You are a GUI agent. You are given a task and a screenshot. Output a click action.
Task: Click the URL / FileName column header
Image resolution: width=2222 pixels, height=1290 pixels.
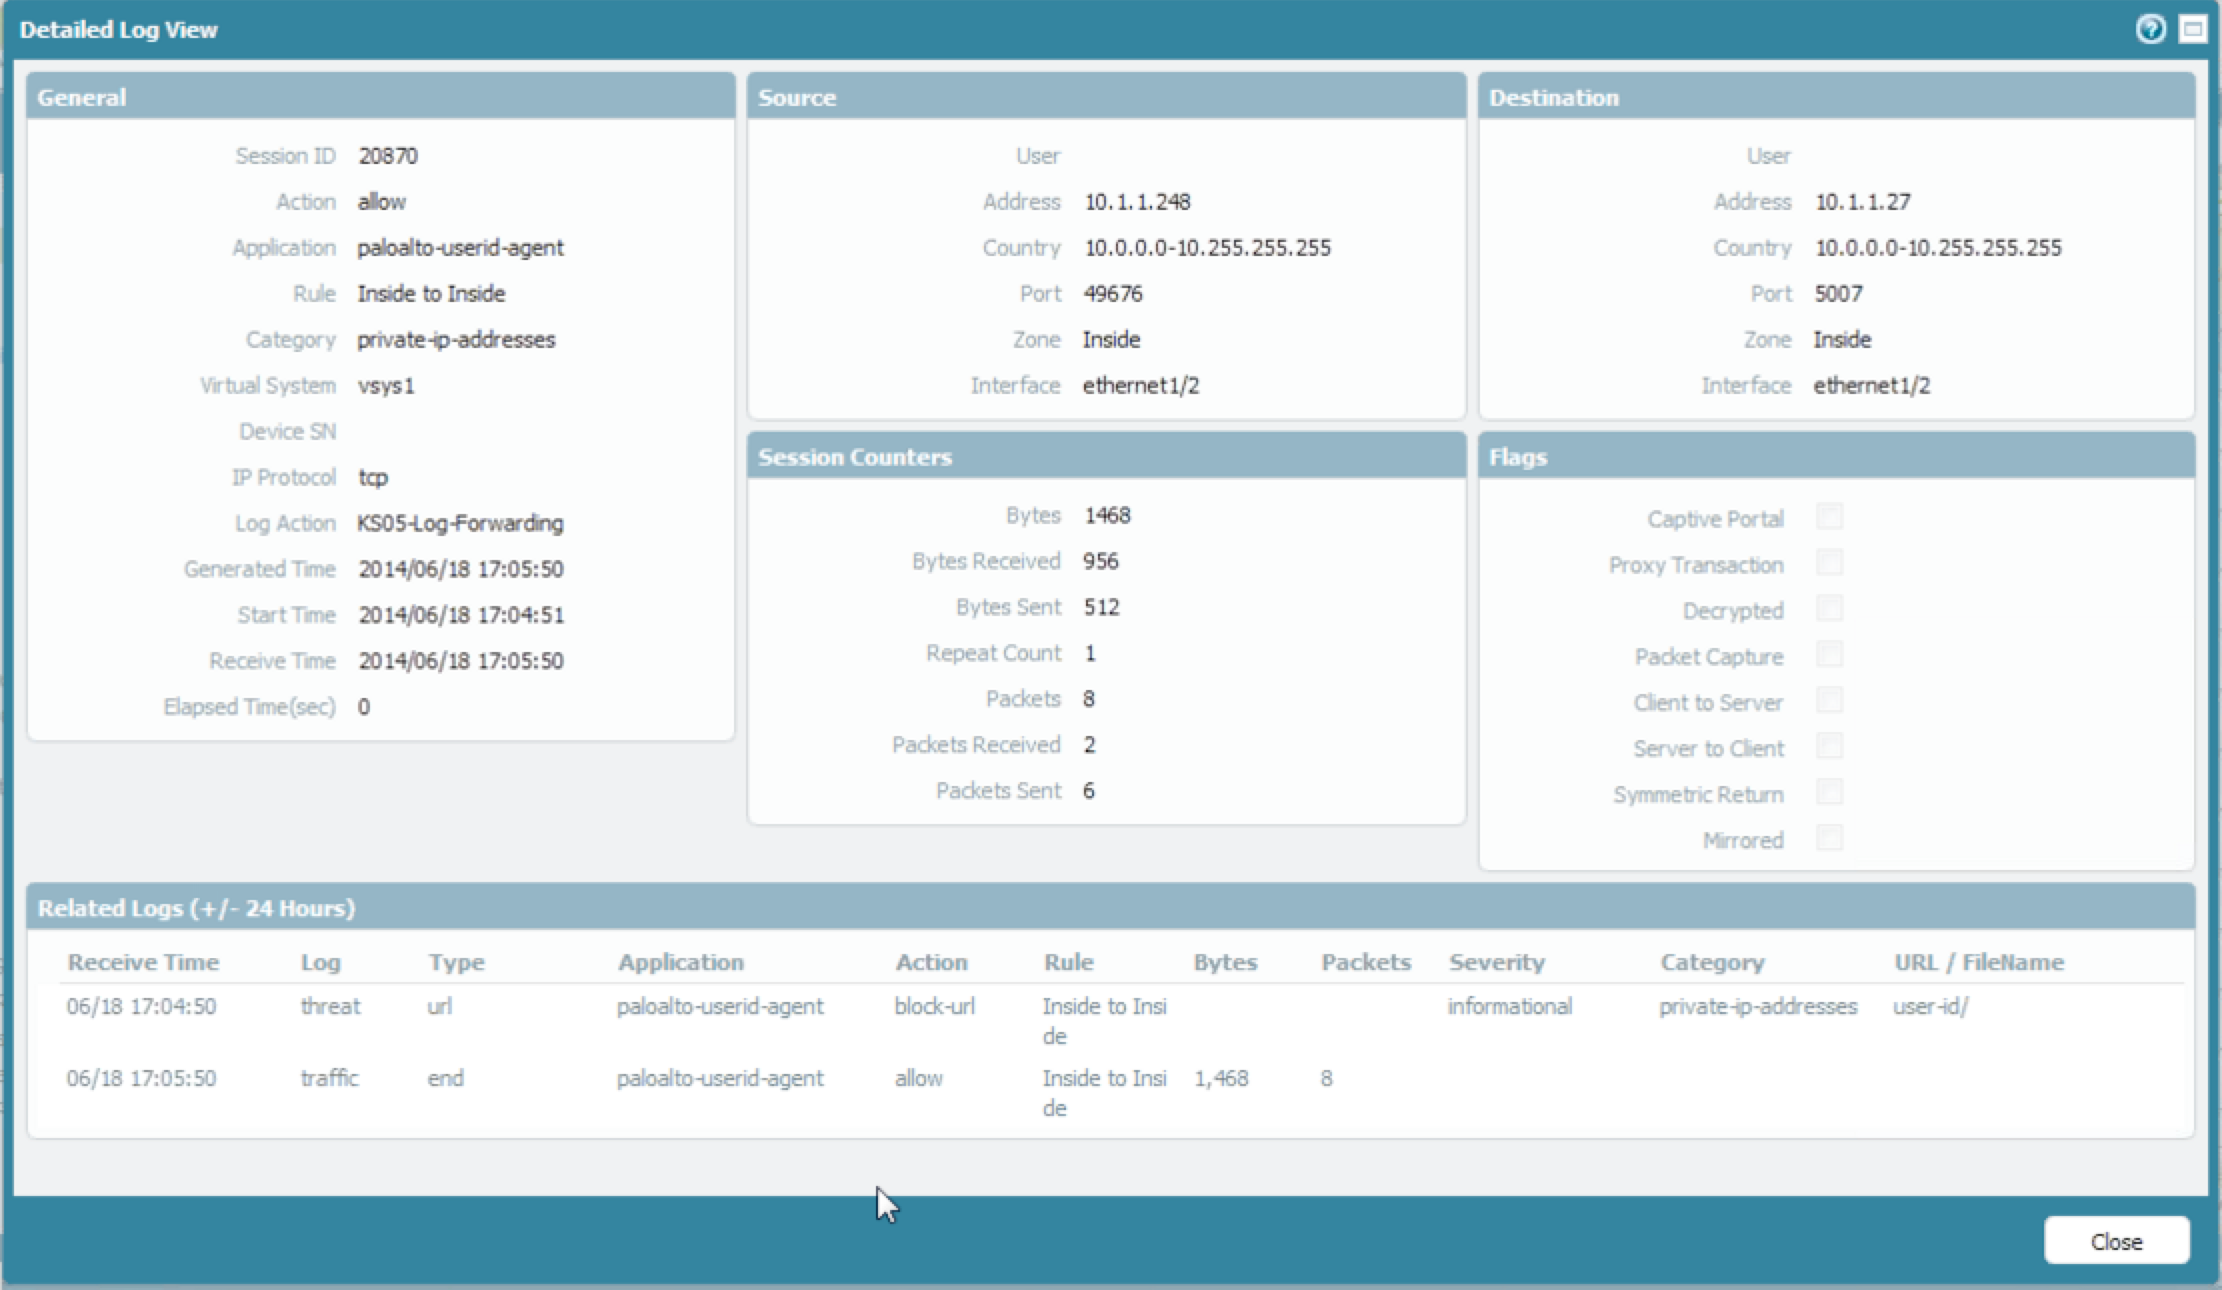1979,962
